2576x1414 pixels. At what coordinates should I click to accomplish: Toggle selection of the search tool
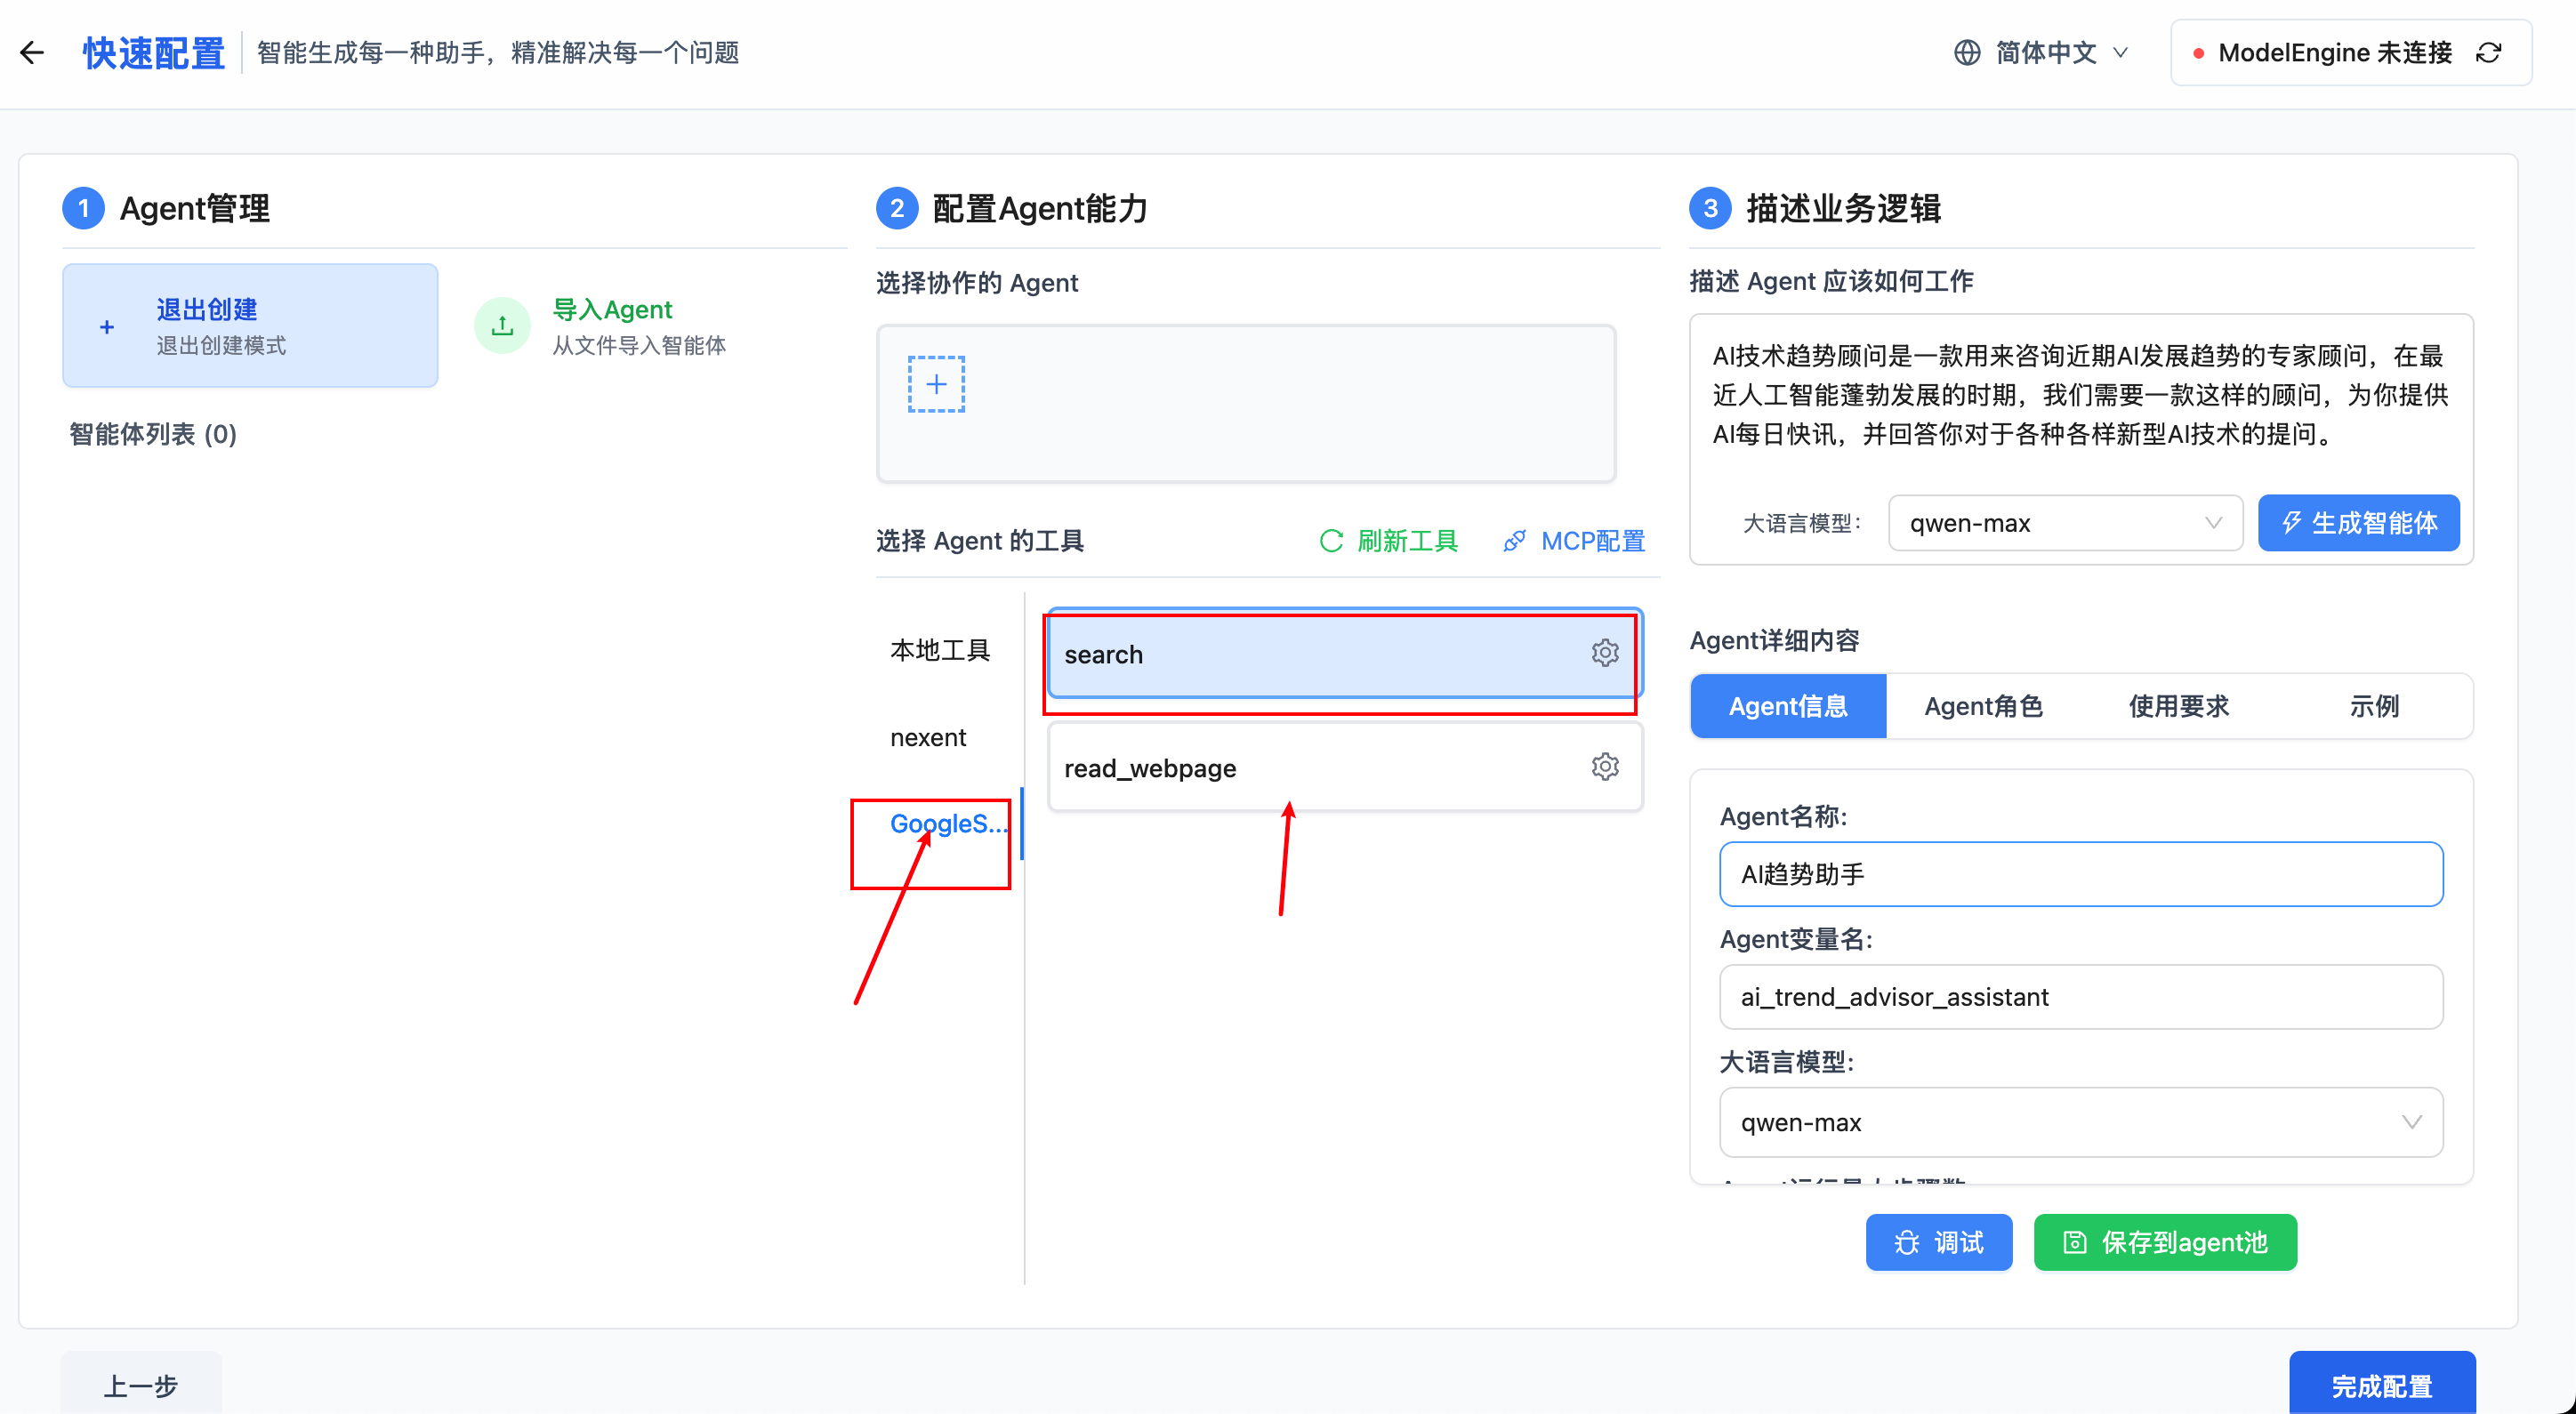[1300, 654]
